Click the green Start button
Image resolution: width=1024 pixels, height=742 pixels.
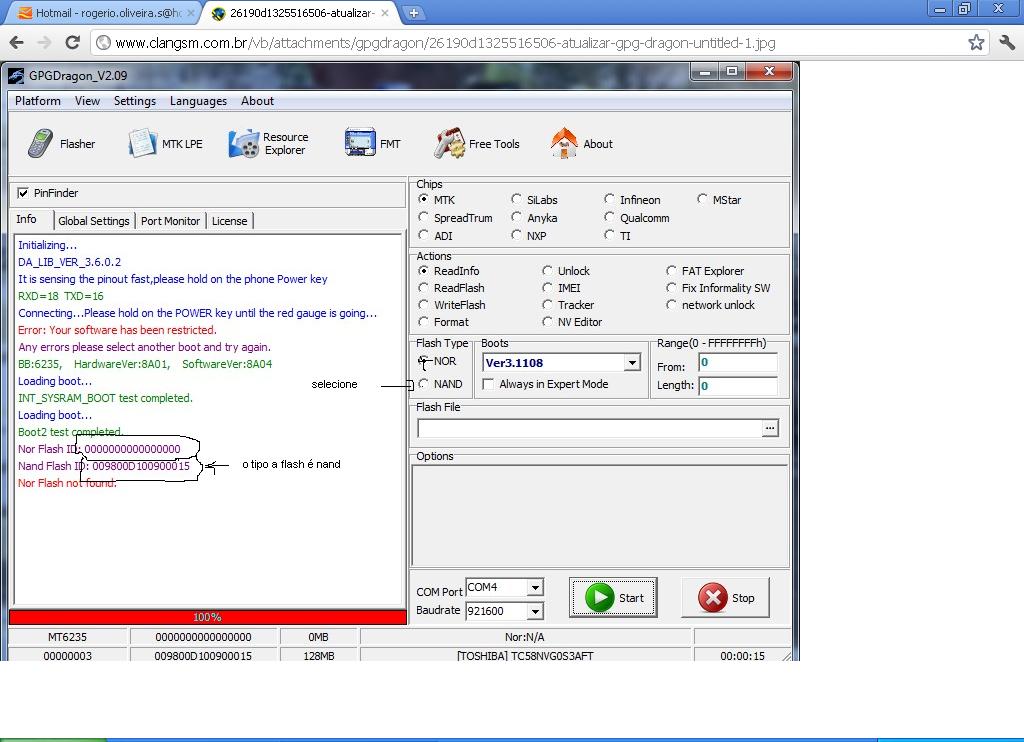pyautogui.click(x=613, y=598)
